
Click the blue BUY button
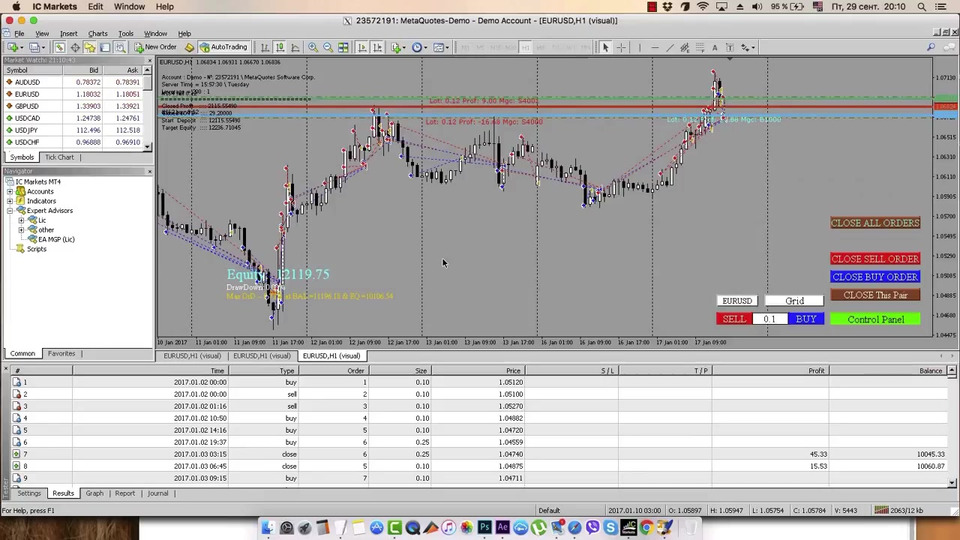click(806, 319)
